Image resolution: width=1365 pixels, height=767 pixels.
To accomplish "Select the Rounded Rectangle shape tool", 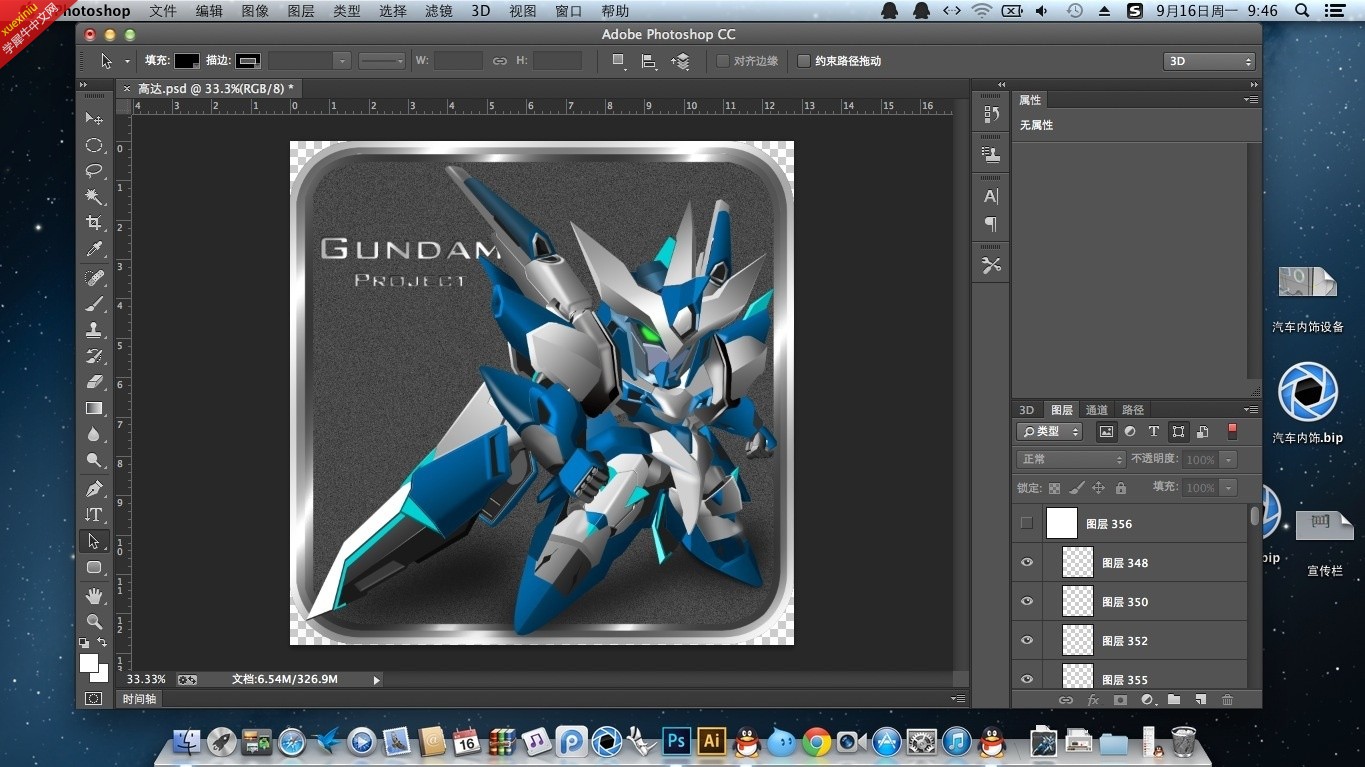I will 94,567.
